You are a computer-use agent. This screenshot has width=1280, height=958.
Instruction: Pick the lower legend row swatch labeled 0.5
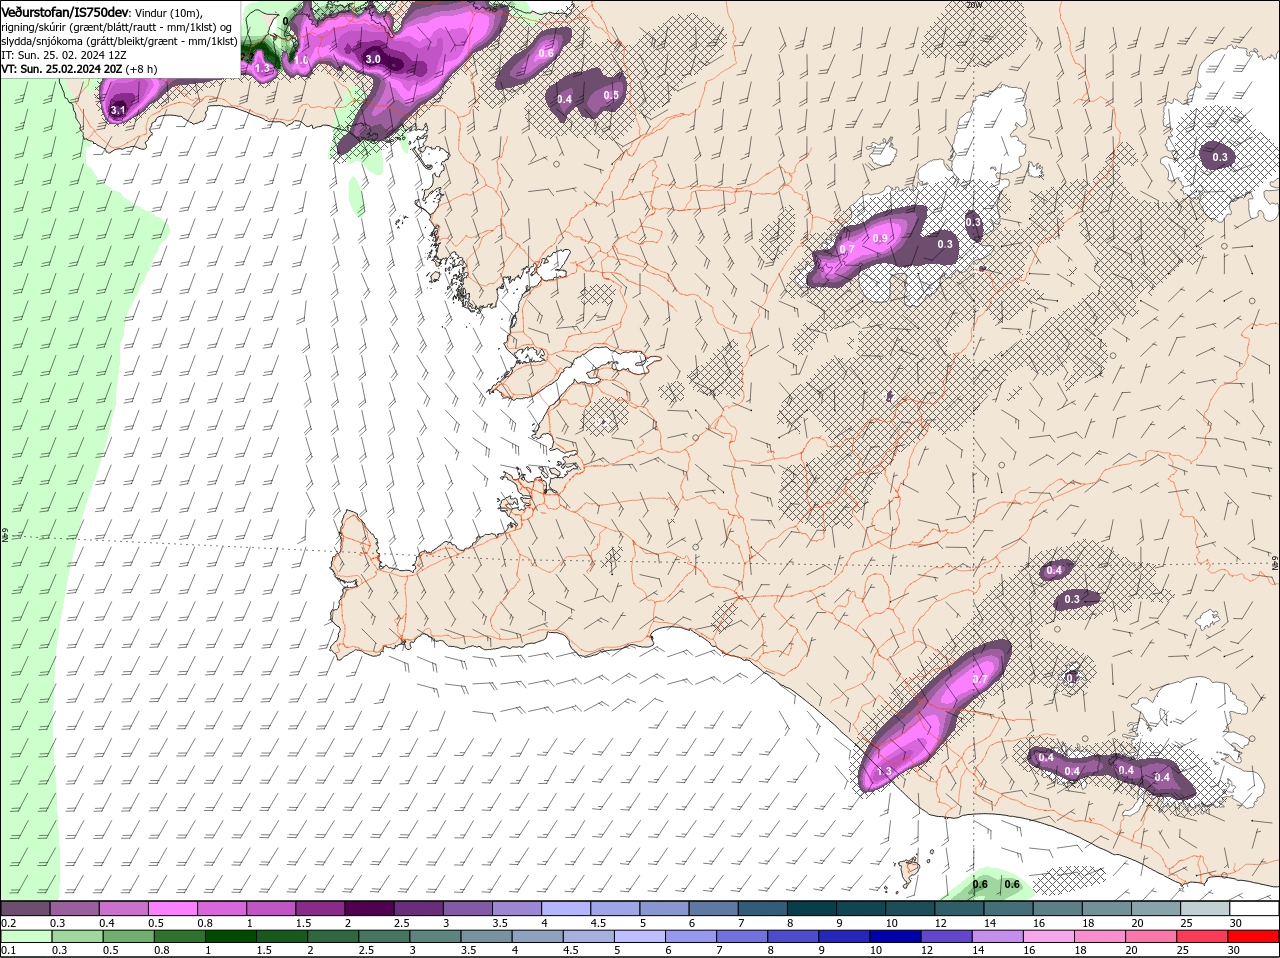coord(129,937)
